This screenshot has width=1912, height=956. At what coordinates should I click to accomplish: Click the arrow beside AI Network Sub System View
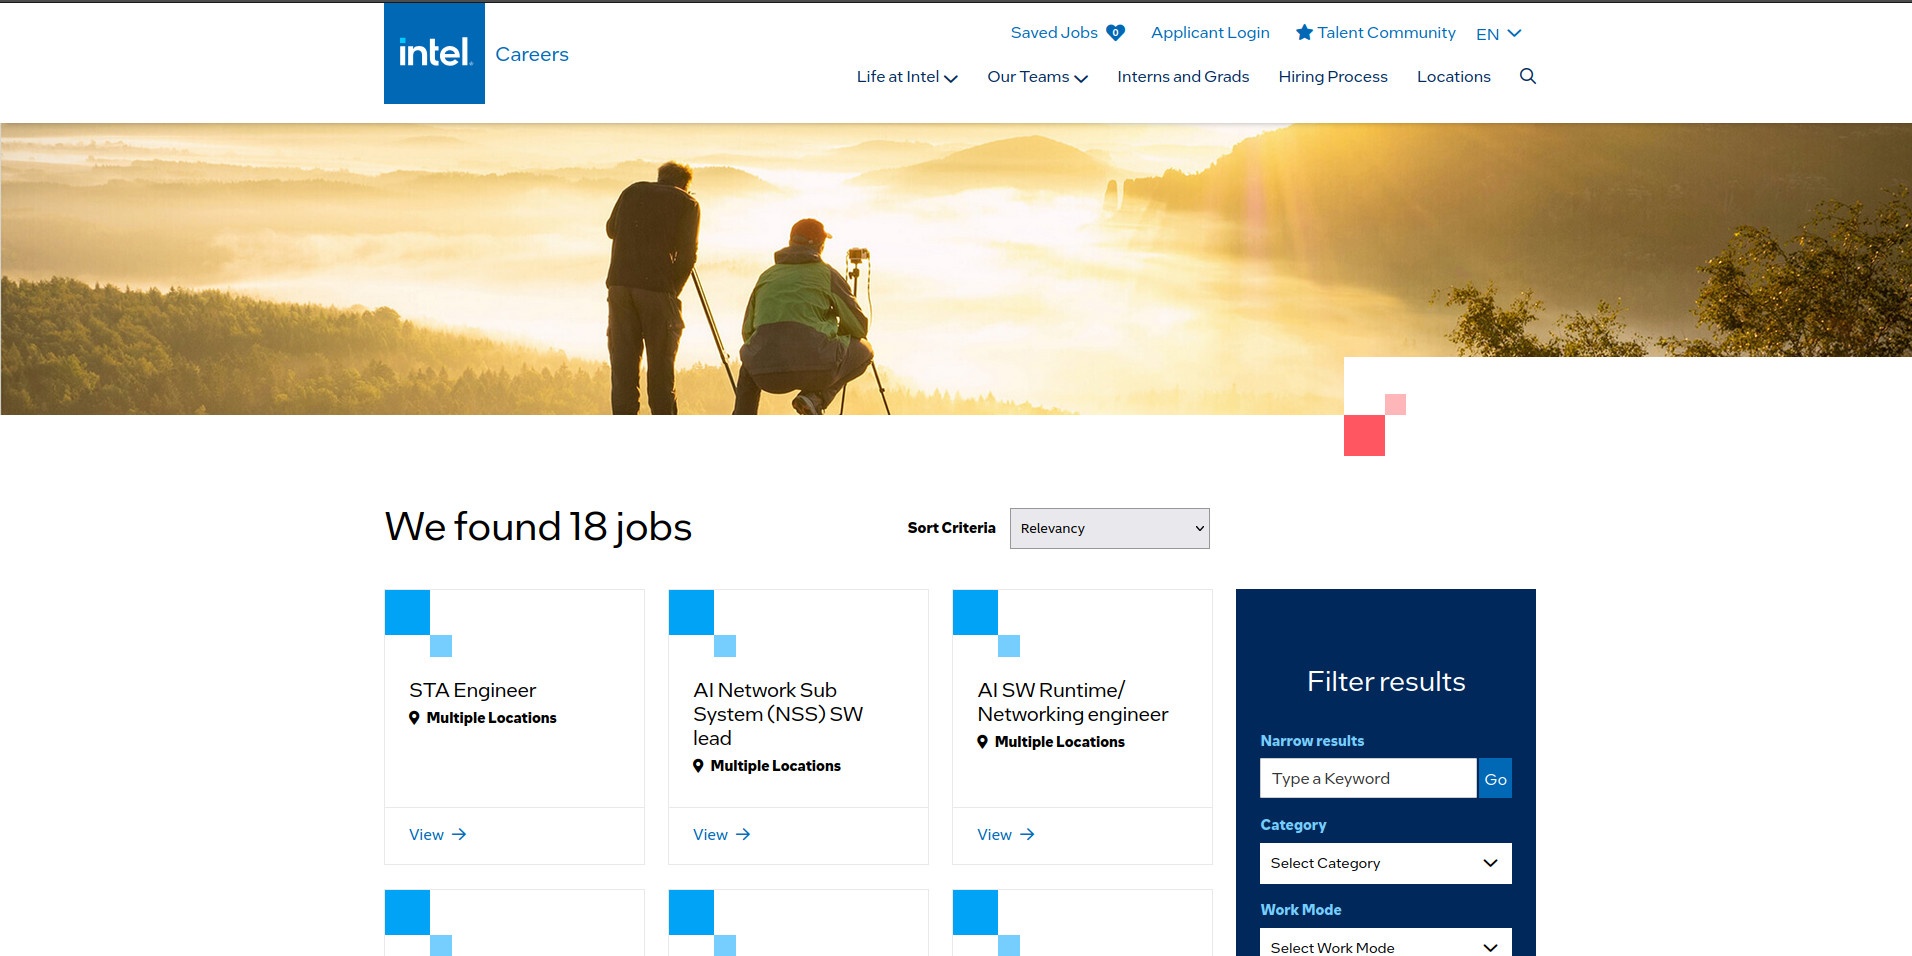pos(743,834)
